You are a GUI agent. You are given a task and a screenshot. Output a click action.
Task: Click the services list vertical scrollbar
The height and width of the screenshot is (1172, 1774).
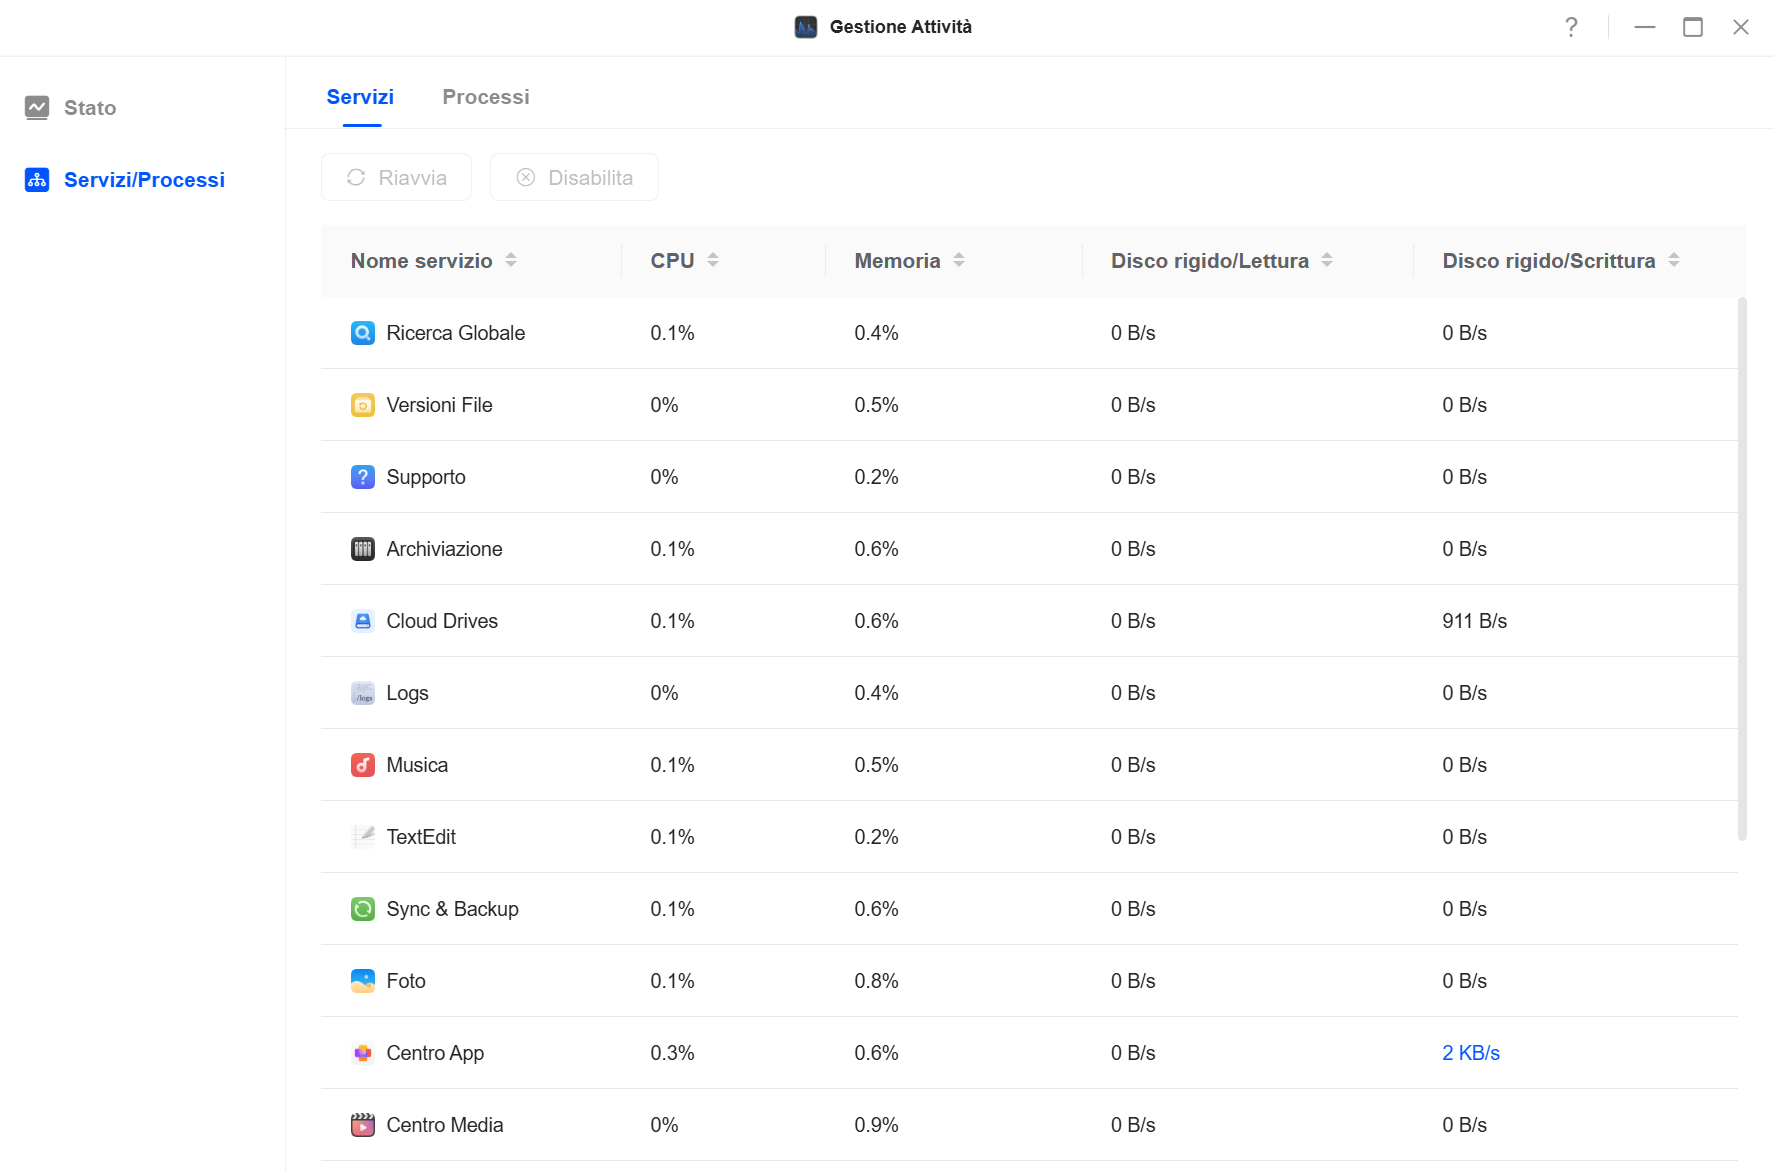(1742, 568)
